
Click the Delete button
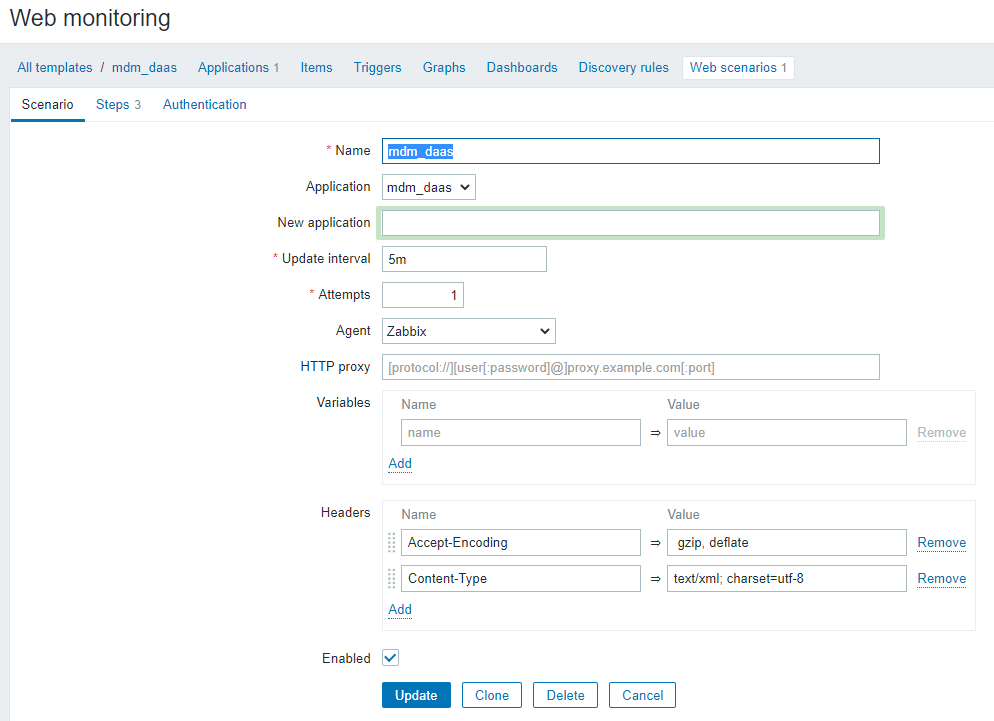pos(565,695)
